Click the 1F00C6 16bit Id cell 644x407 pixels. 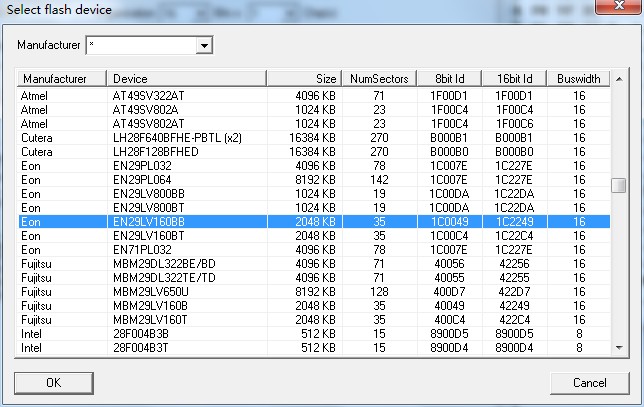pyautogui.click(x=514, y=124)
